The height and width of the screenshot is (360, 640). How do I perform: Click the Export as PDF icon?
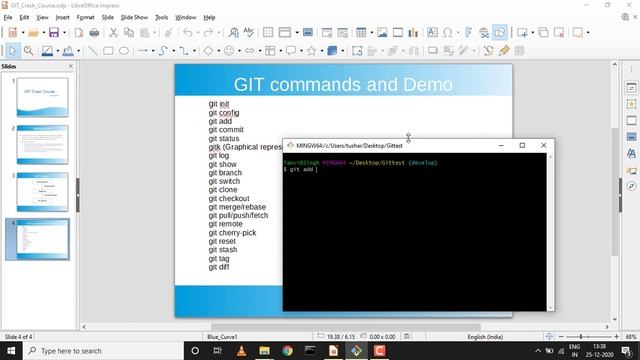[79, 32]
